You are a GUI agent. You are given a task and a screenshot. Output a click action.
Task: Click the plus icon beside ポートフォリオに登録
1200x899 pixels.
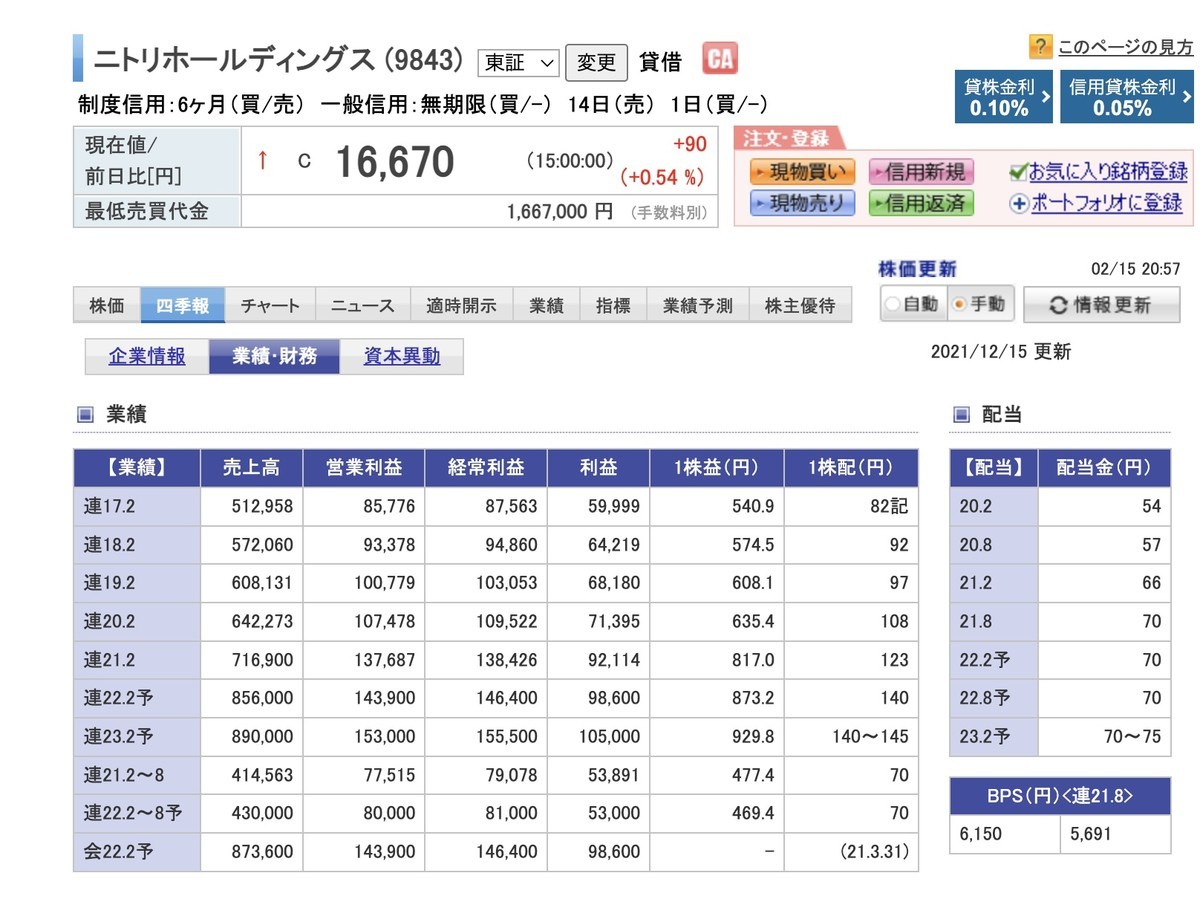click(1019, 203)
